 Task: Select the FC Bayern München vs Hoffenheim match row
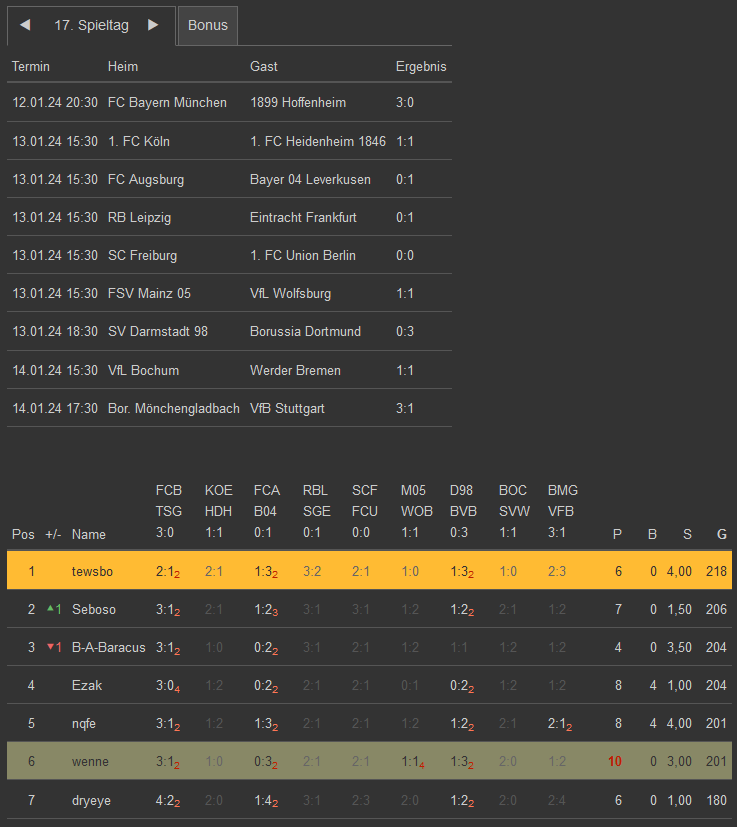(x=229, y=102)
